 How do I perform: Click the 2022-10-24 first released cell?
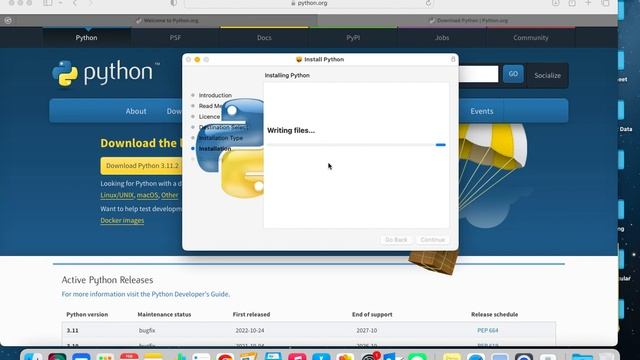coord(250,330)
